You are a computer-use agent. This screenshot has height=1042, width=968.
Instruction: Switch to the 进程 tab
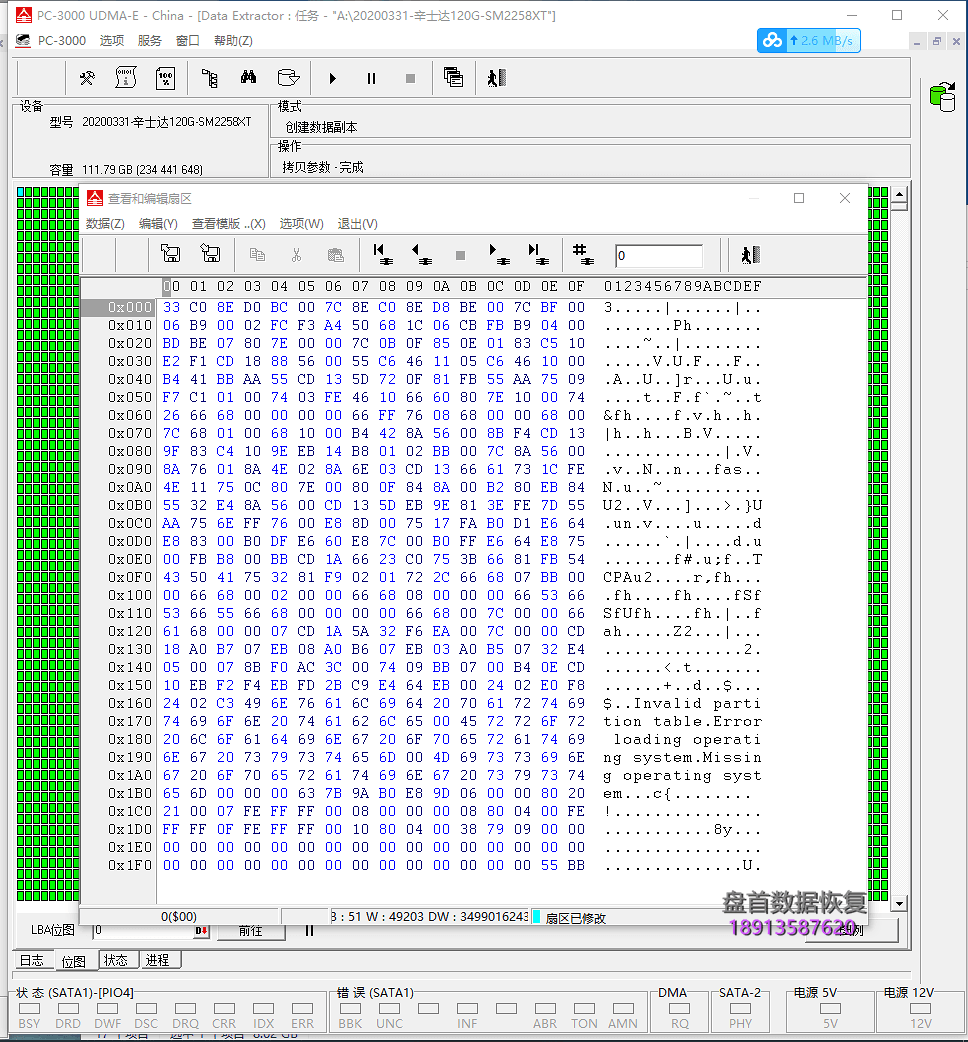(x=157, y=960)
